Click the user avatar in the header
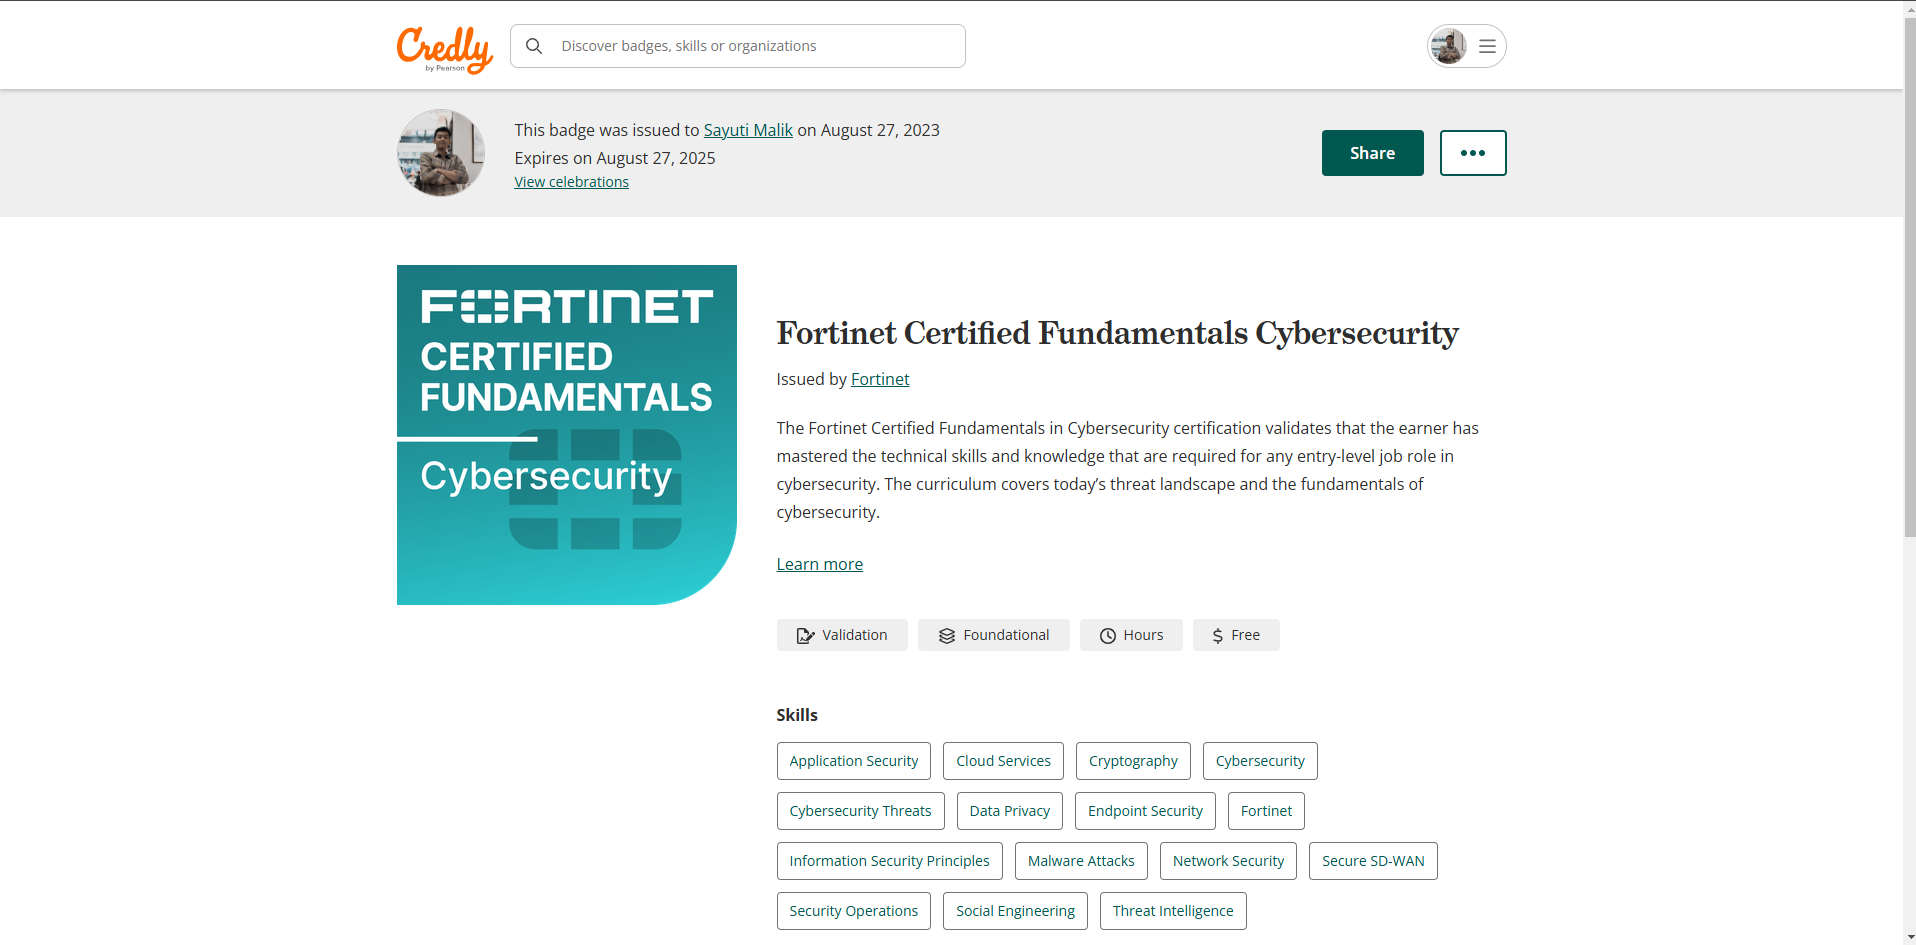Screen dimensions: 1916x945 [1448, 46]
